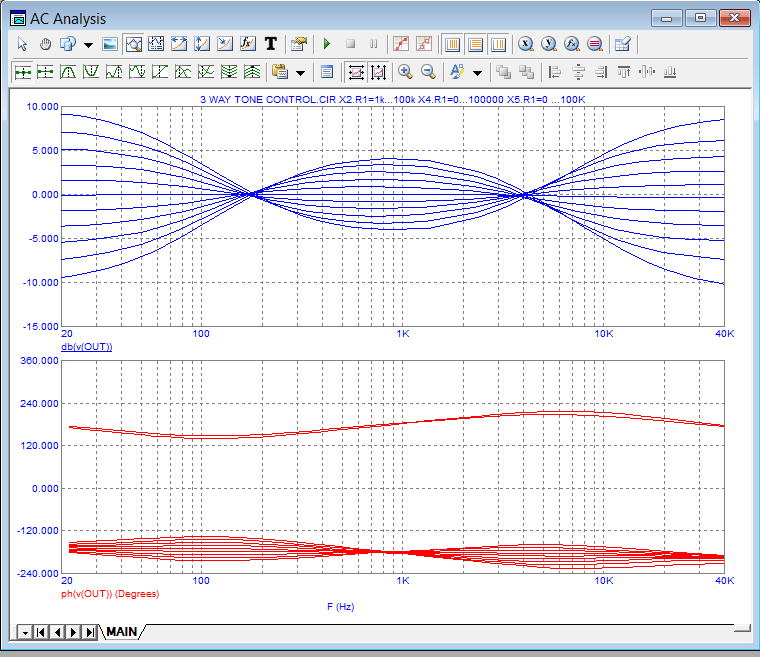Select the graphic shapes object tool
The width and height of the screenshot is (760, 657).
pyautogui.click(x=68, y=44)
